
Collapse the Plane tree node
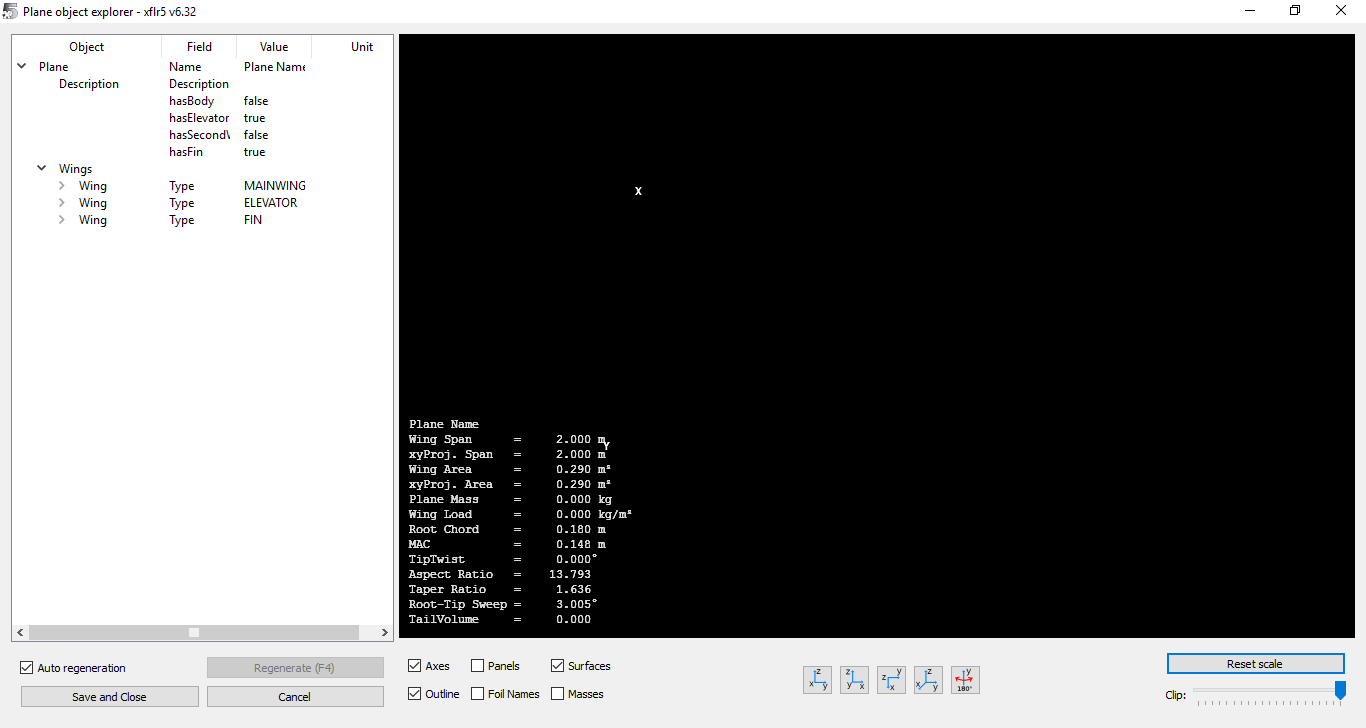pos(22,67)
